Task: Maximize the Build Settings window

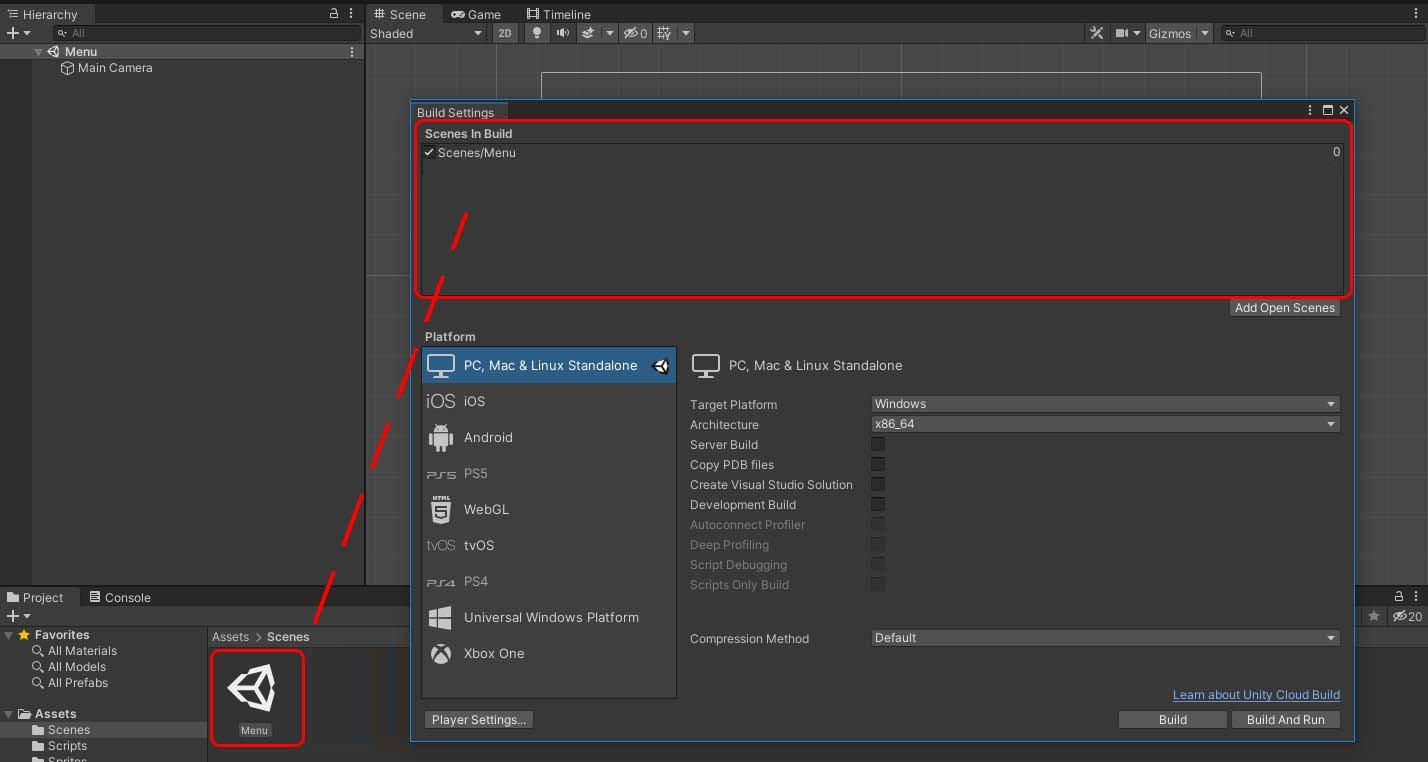Action: [x=1328, y=111]
